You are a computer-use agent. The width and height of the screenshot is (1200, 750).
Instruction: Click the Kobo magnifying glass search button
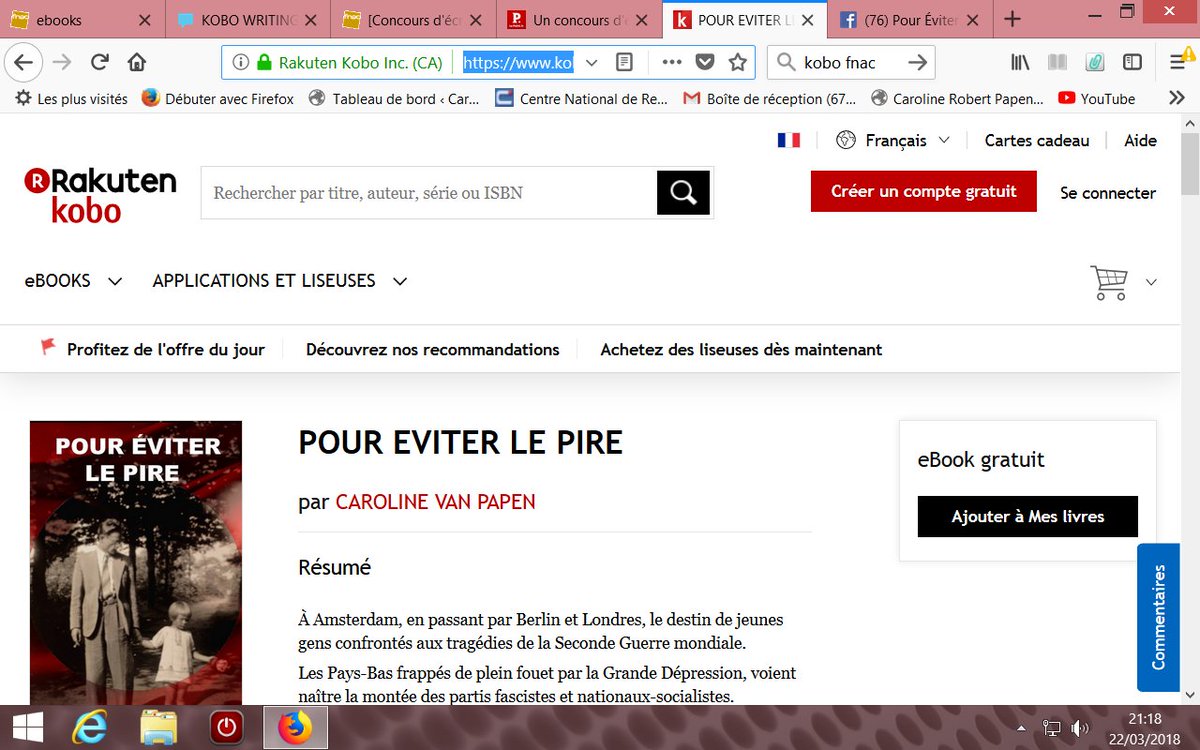683,193
